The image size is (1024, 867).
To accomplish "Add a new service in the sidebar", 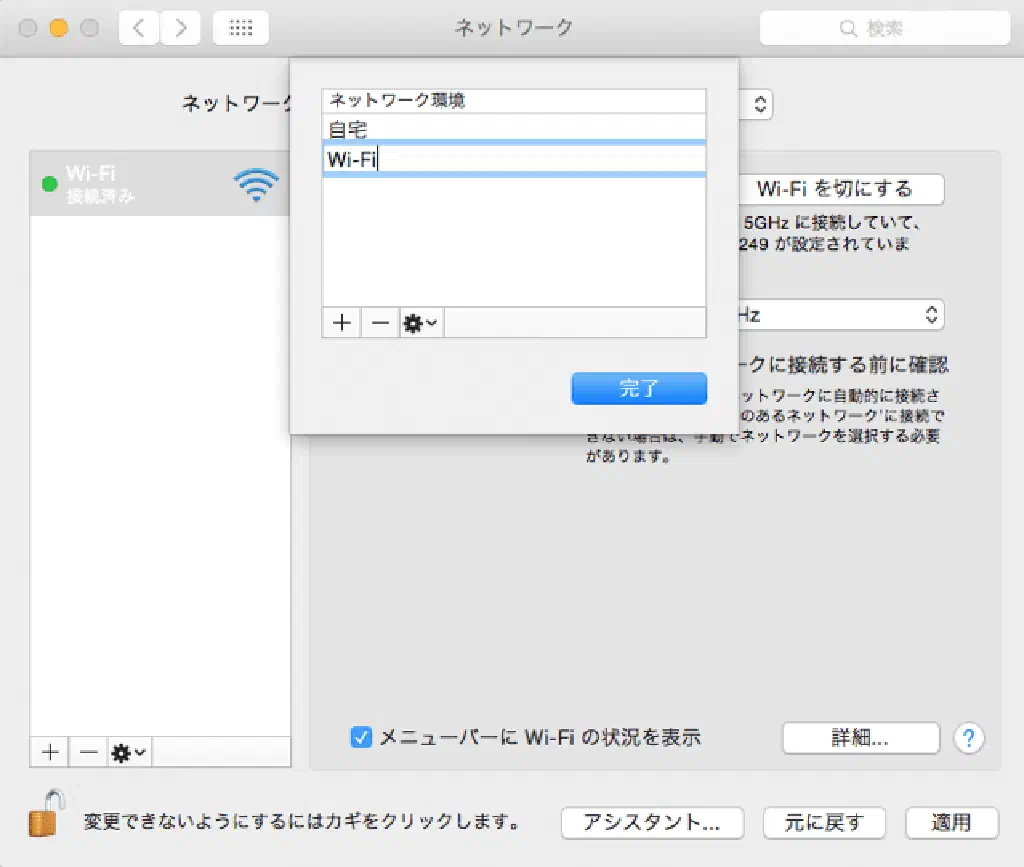I will pos(50,752).
